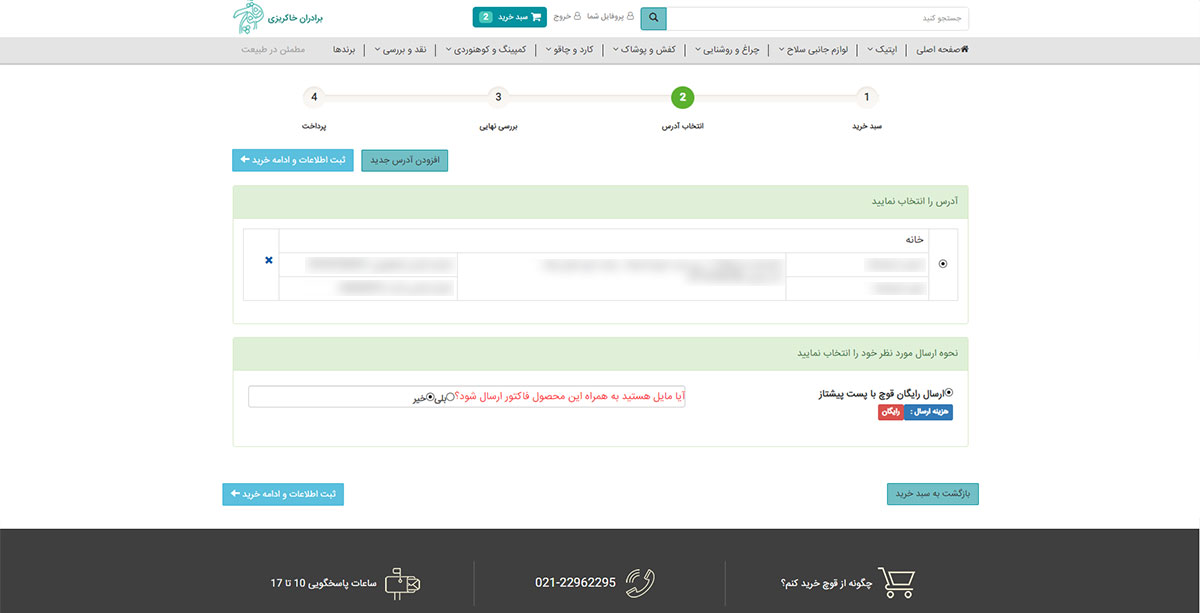Click بازگشت به سبد خرید button
This screenshot has height=613, width=1200.
[932, 494]
